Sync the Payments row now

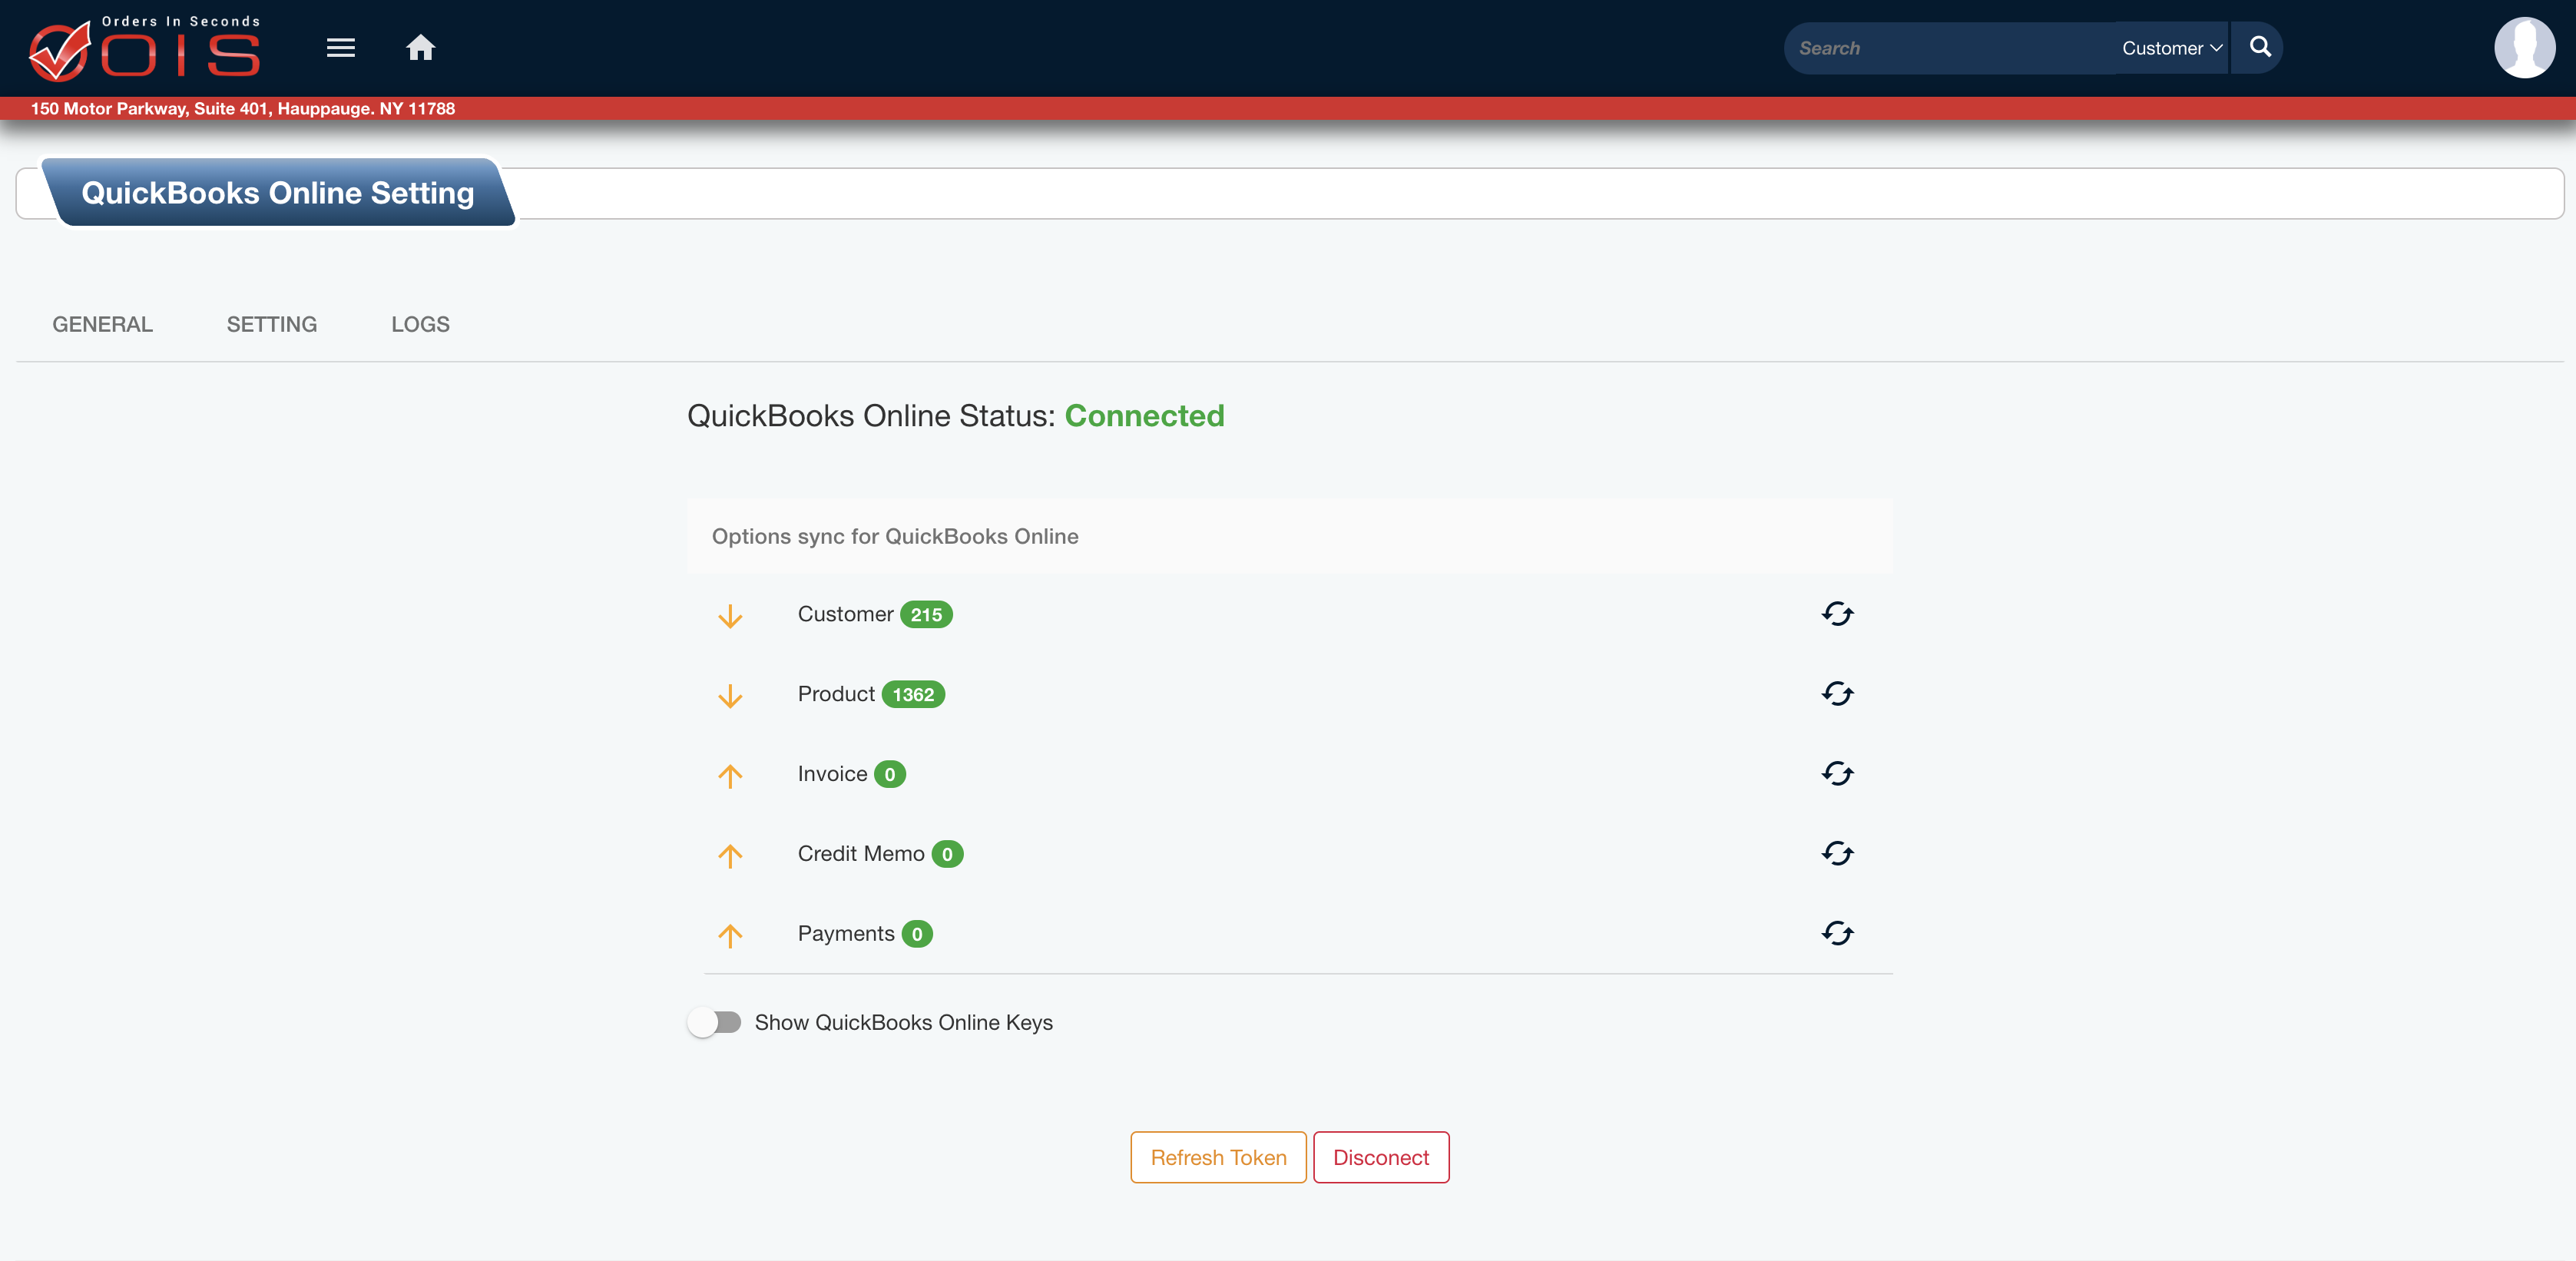coord(1837,934)
